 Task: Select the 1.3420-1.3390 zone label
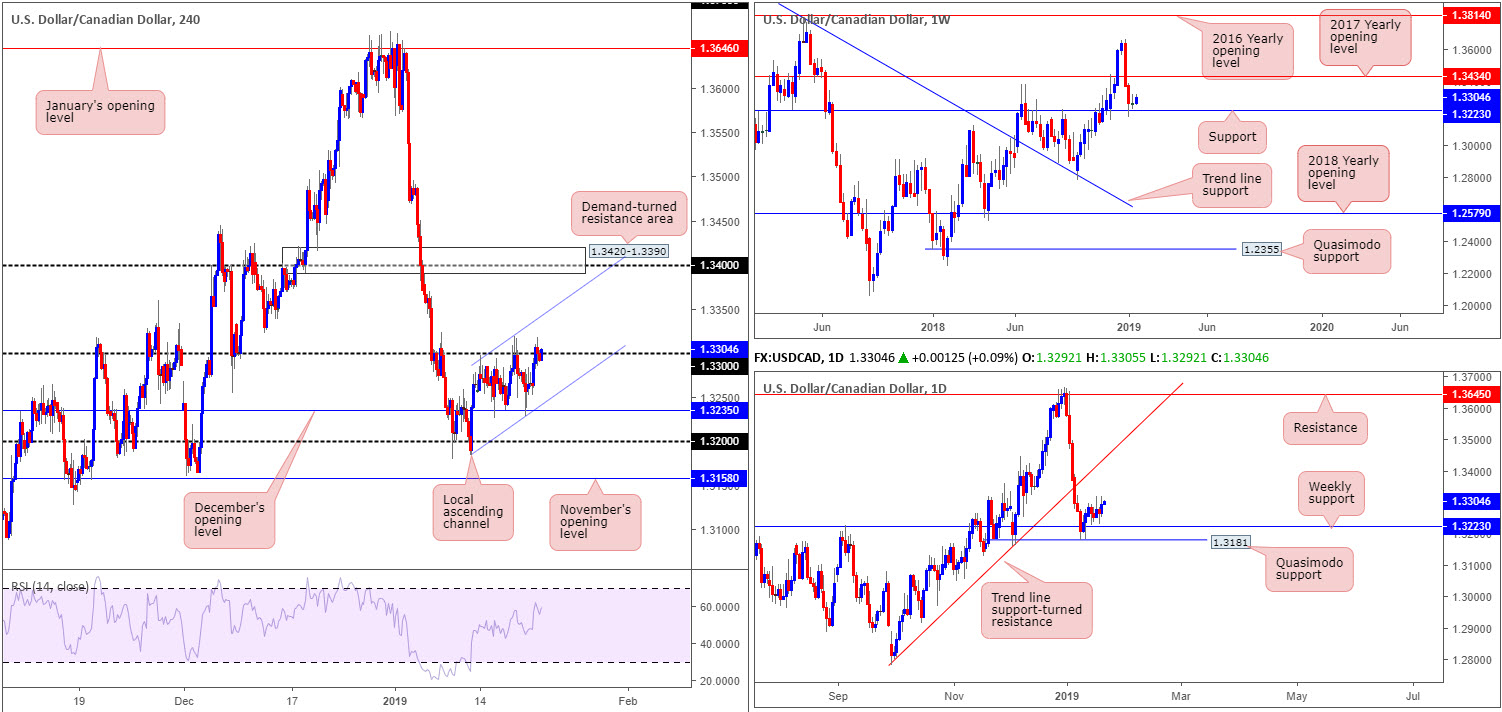click(628, 250)
